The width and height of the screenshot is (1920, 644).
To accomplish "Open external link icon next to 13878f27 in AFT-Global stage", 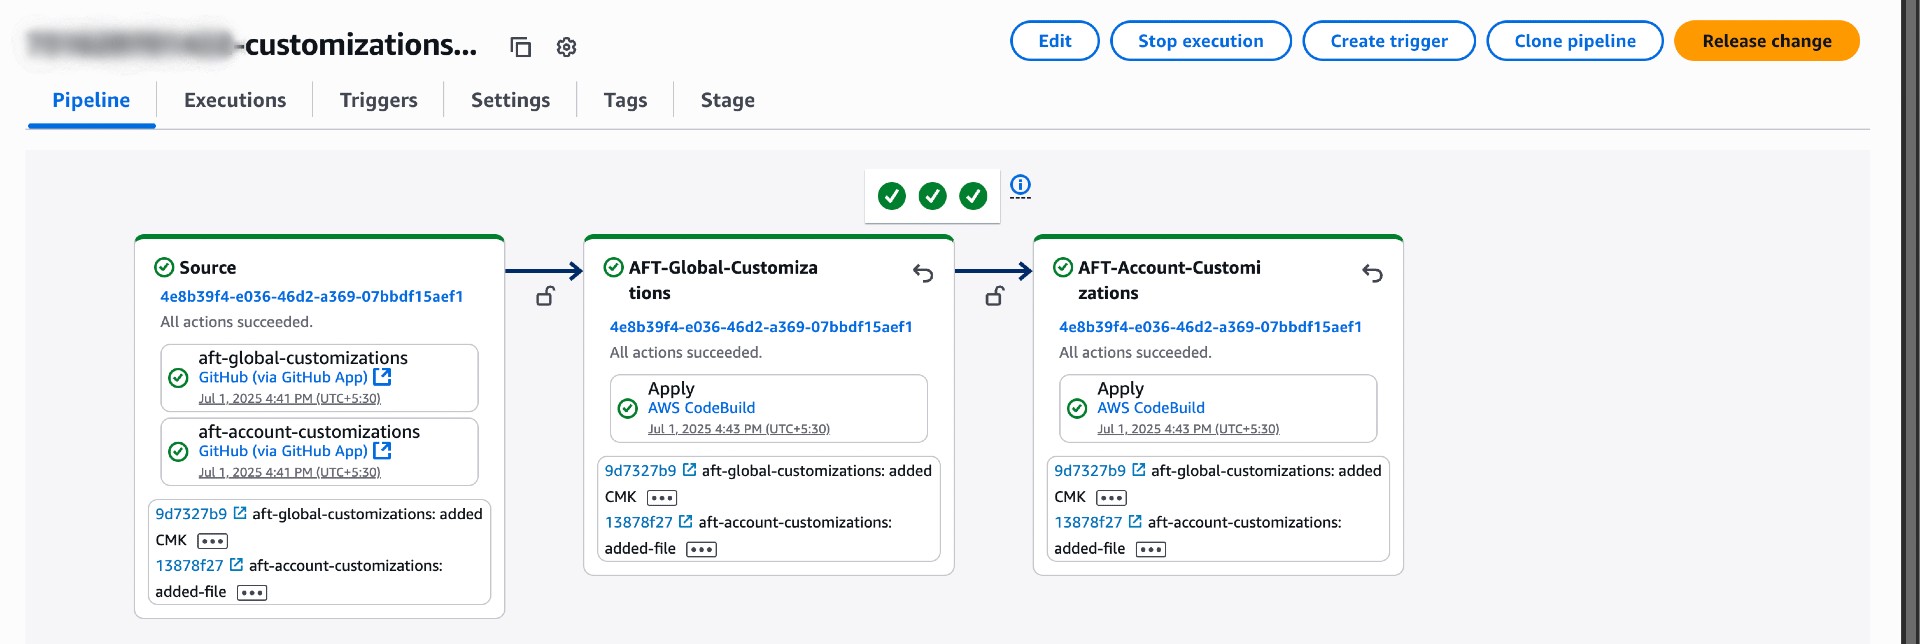I will [685, 522].
